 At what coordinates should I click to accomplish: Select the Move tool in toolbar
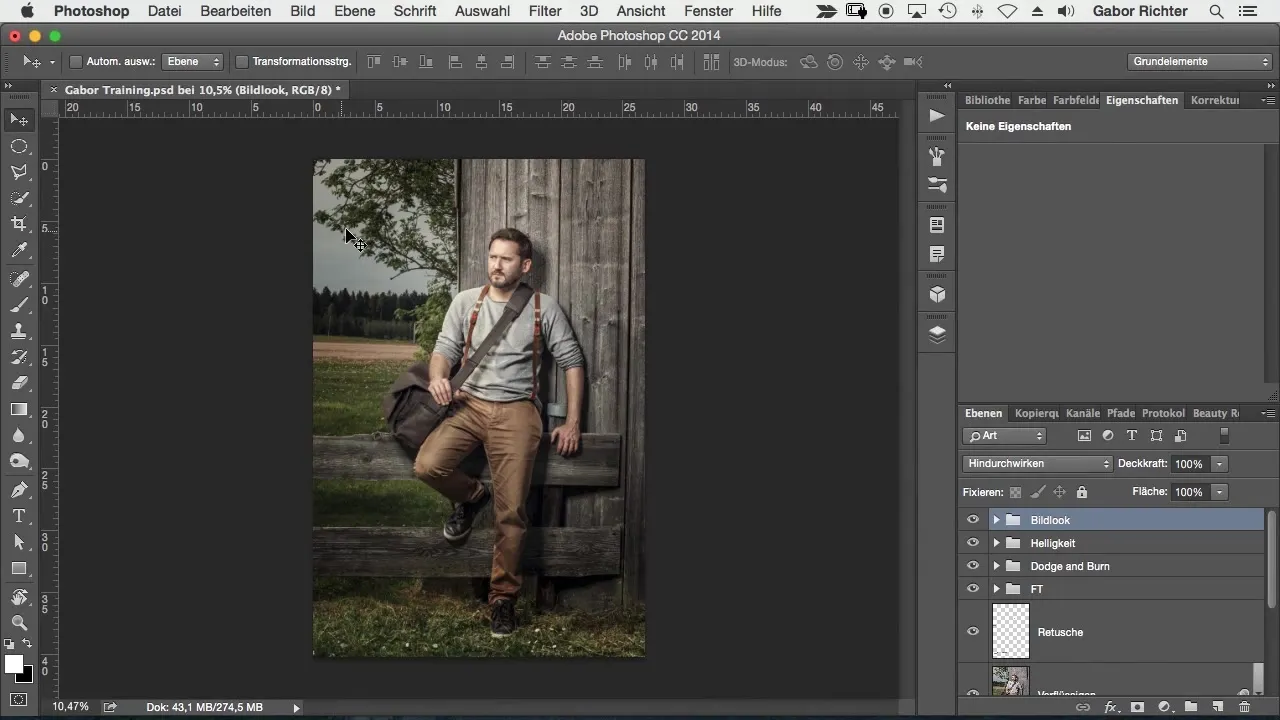coord(19,120)
